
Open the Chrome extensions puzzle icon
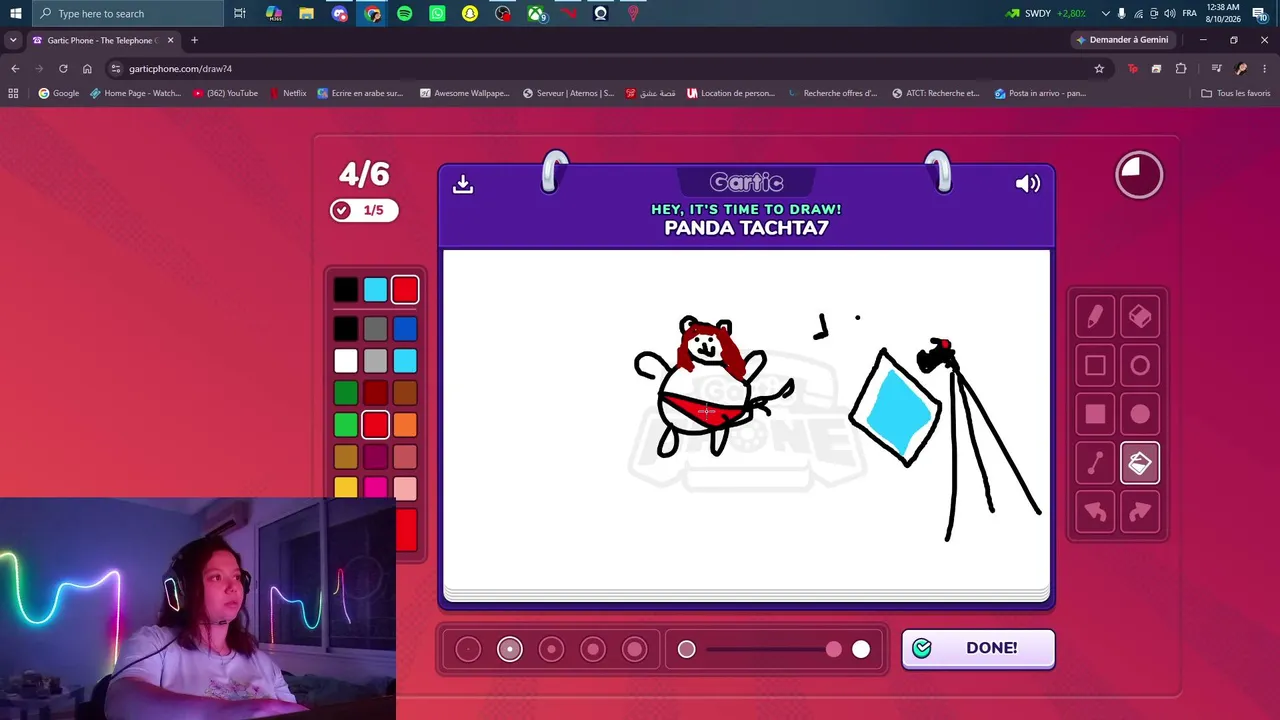[1181, 69]
